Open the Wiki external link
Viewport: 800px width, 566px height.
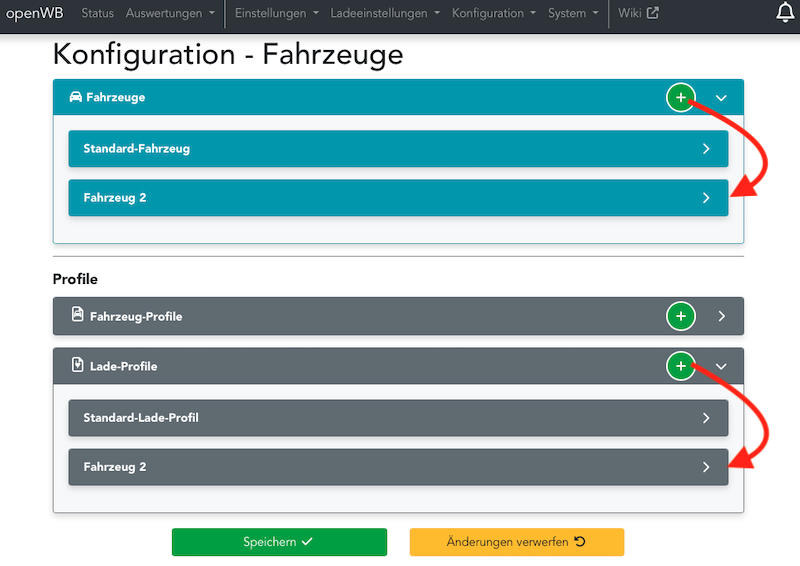click(638, 13)
